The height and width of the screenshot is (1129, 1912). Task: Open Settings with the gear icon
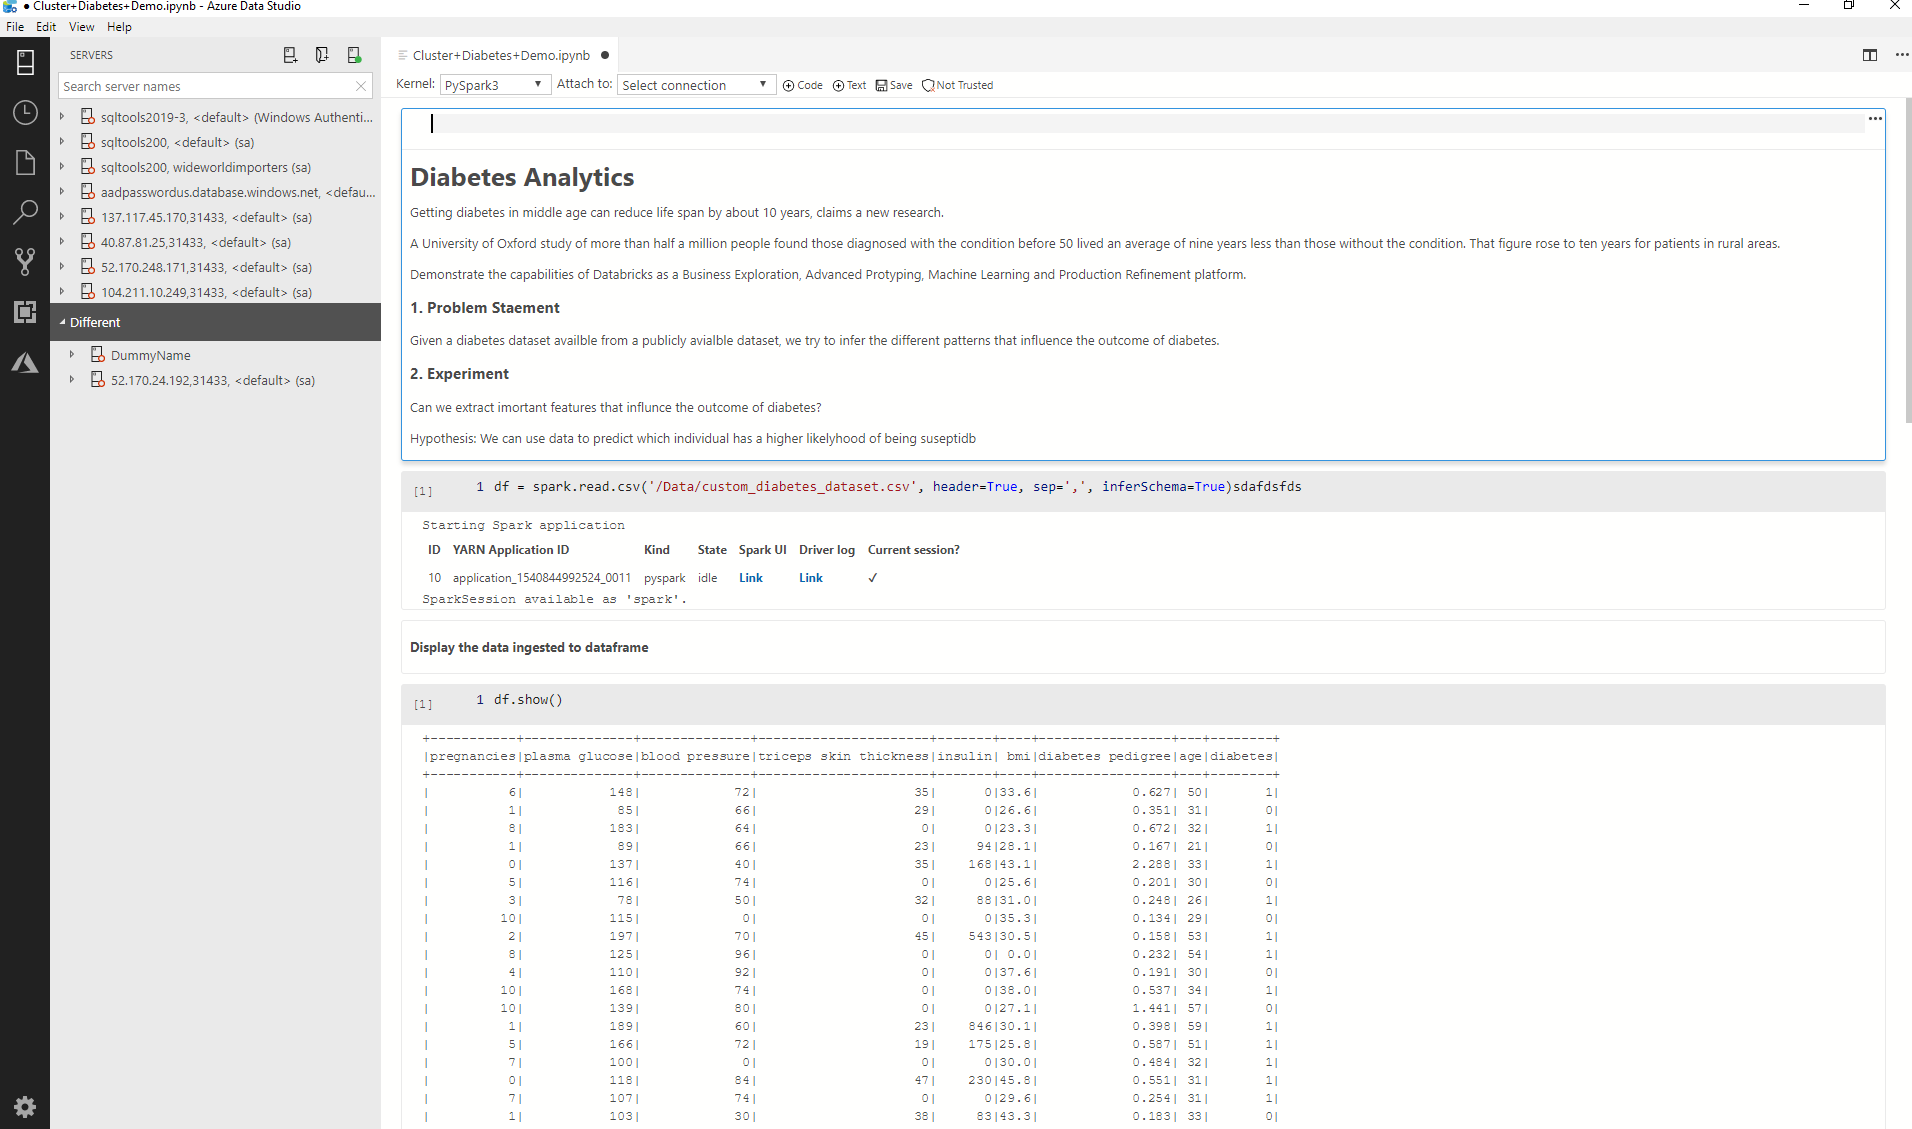(x=25, y=1107)
